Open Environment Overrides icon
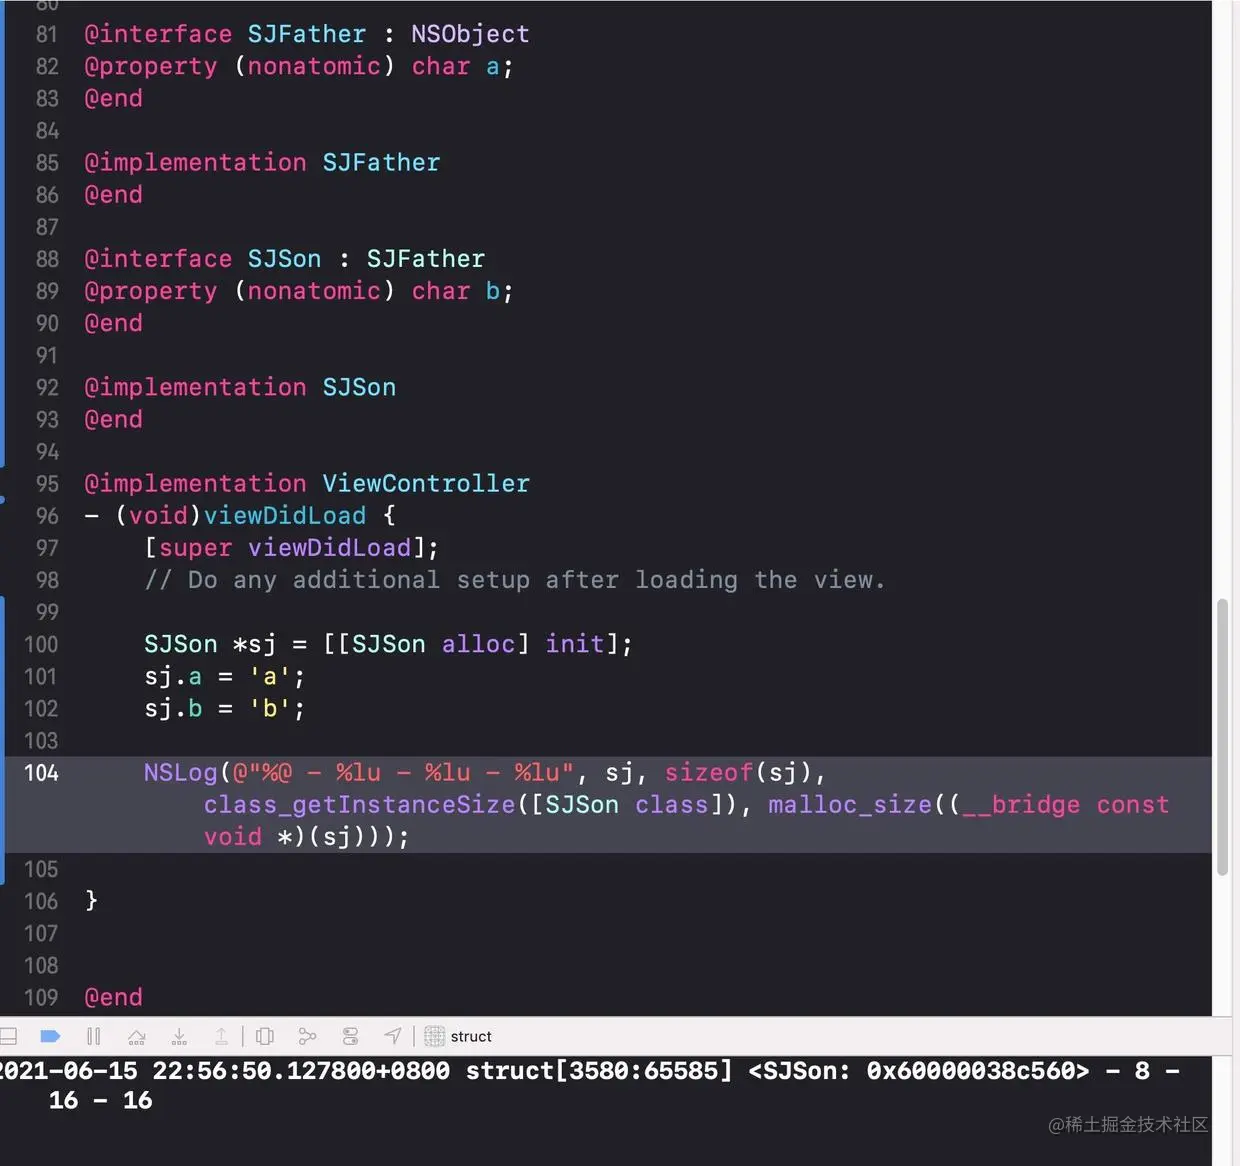1240x1166 pixels. point(350,1036)
